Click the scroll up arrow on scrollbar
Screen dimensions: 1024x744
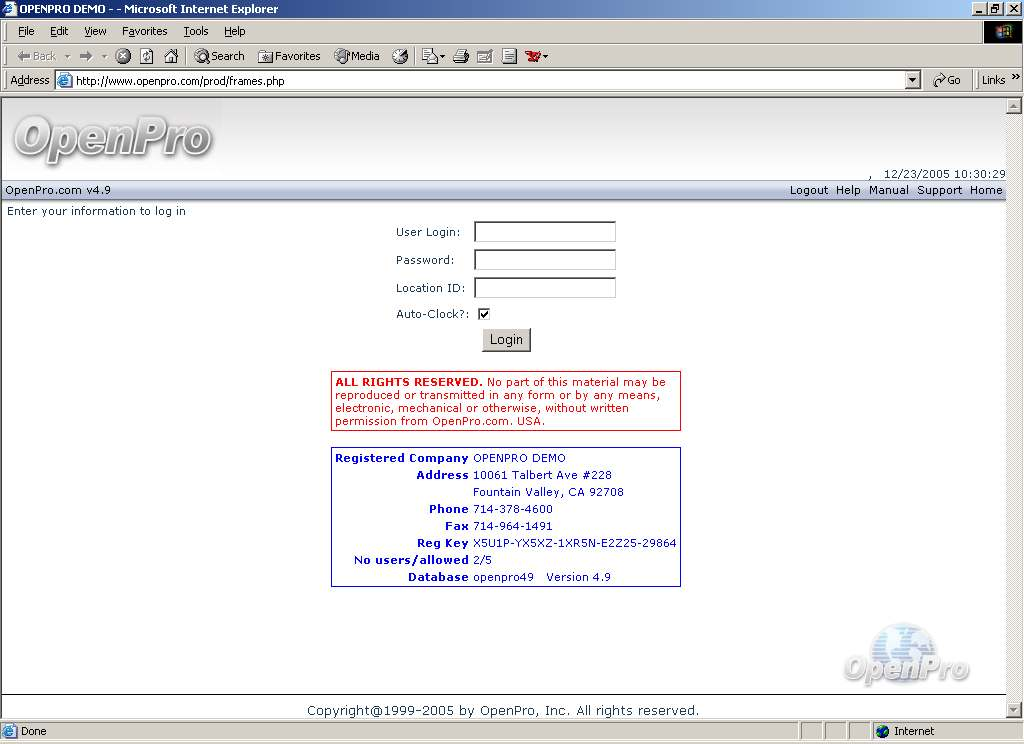click(1014, 106)
